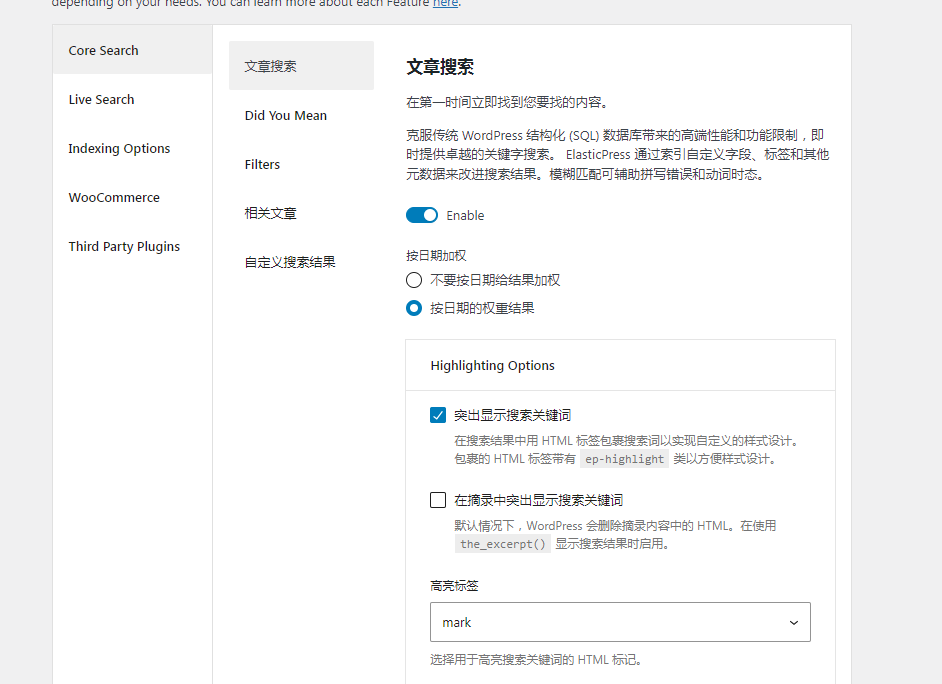
Task: Disable the Enable toggle switch
Action: (x=422, y=215)
